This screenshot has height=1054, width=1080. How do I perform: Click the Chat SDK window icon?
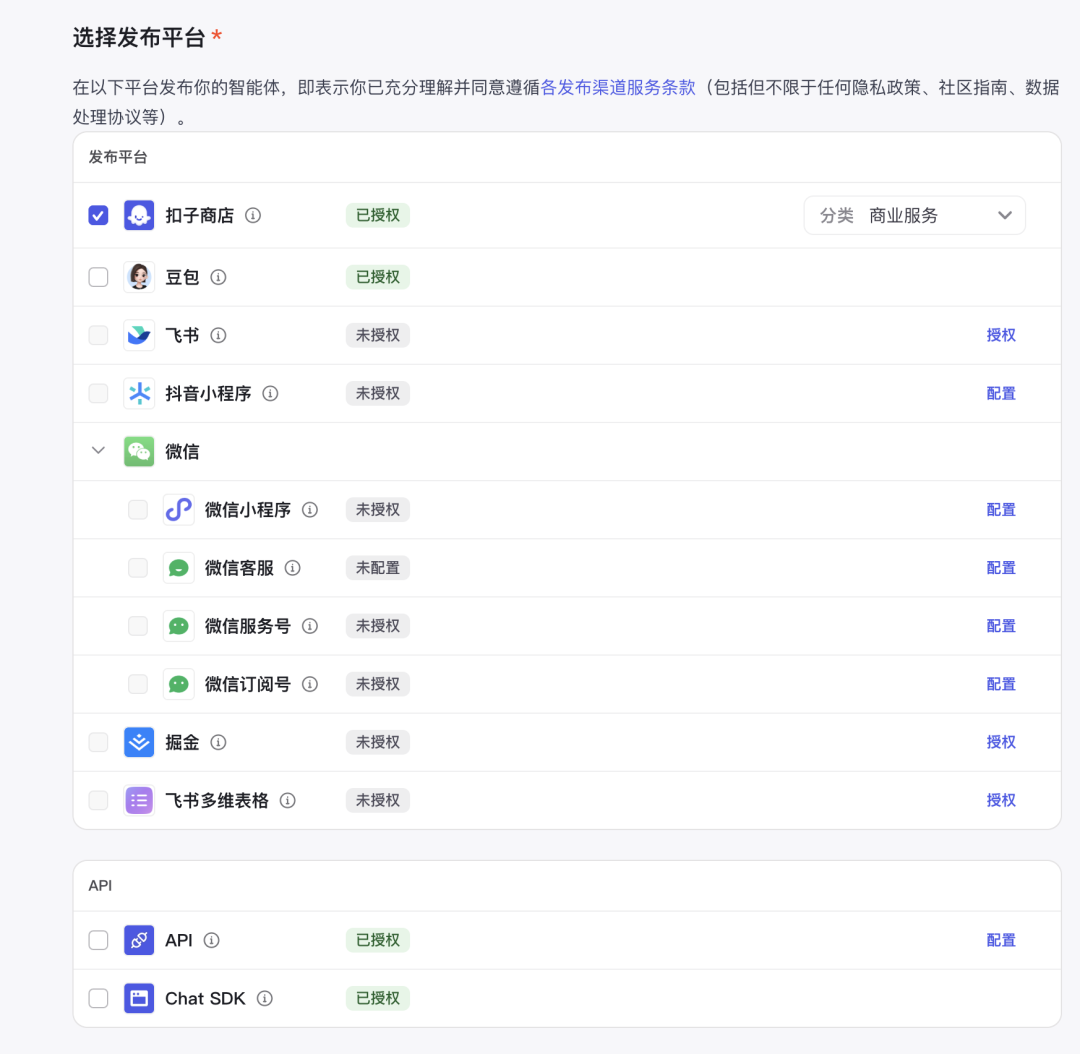138,998
